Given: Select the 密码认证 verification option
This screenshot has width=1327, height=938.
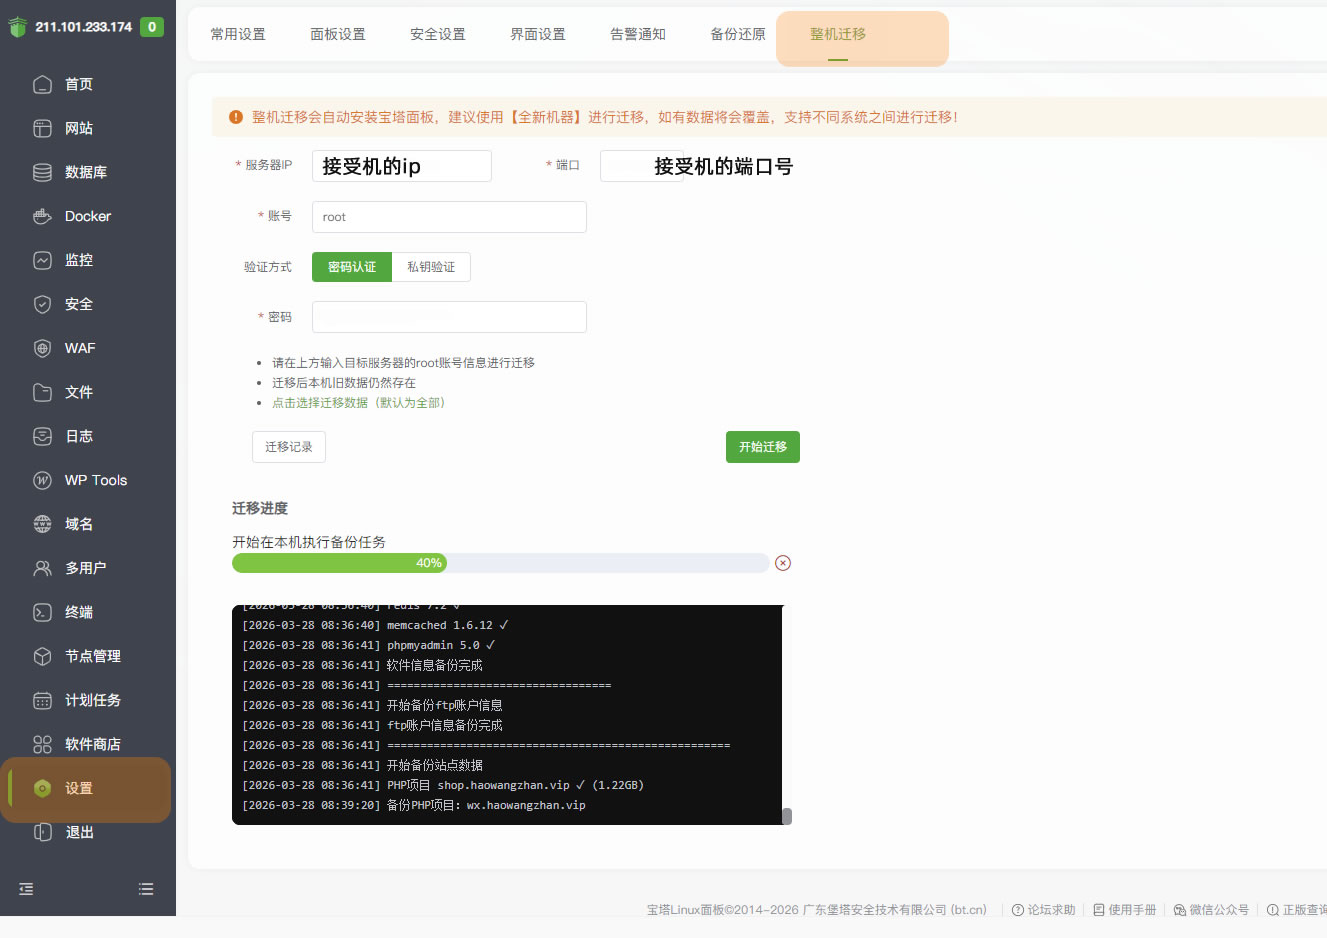Looking at the screenshot, I should pyautogui.click(x=351, y=267).
